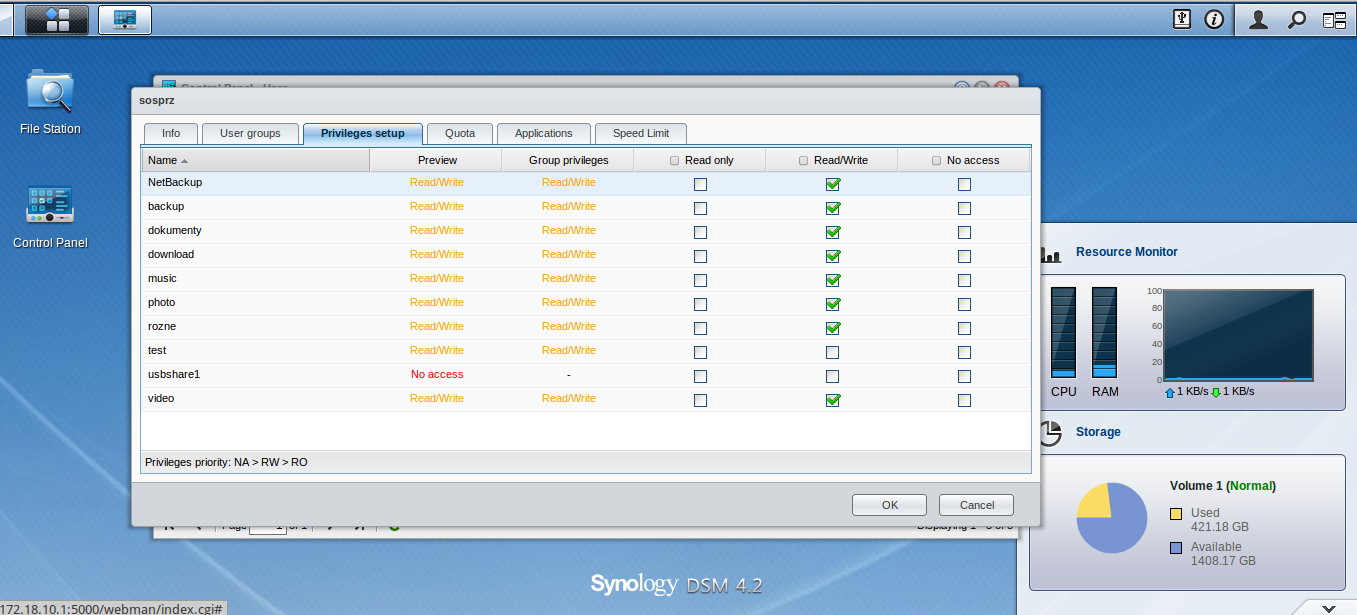Image resolution: width=1357 pixels, height=615 pixels.
Task: Click the rozne folder name
Action: (x=162, y=327)
